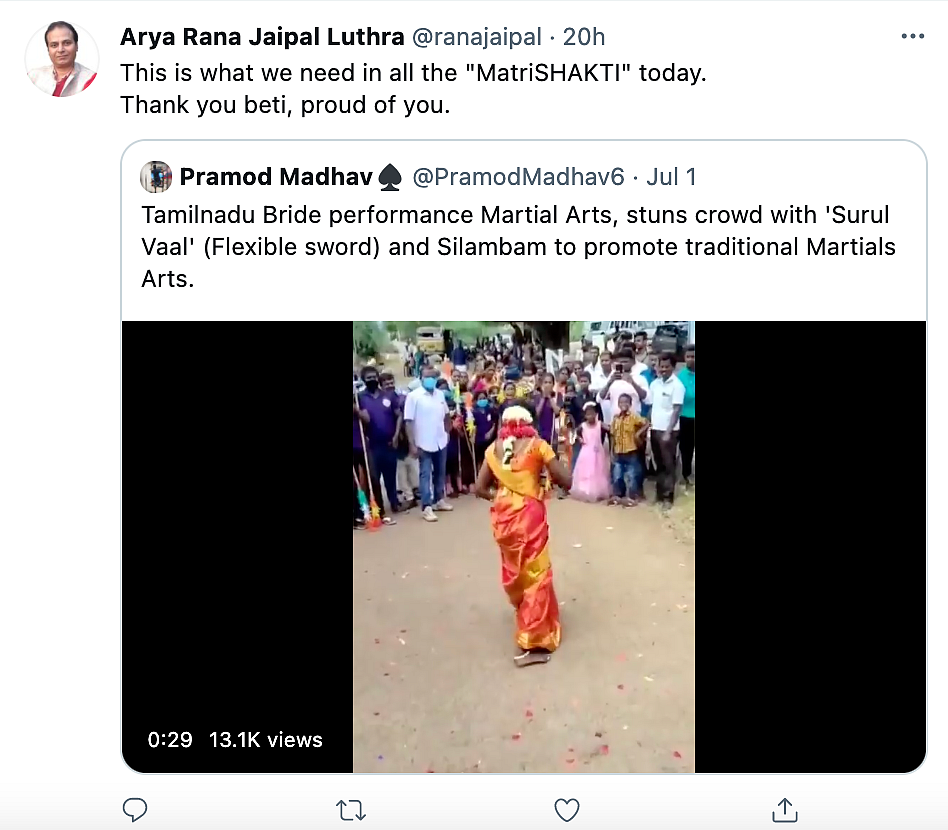Click the spade emoji beside Pramod Madhav
Viewport: 948px width, 830px height.
point(390,178)
